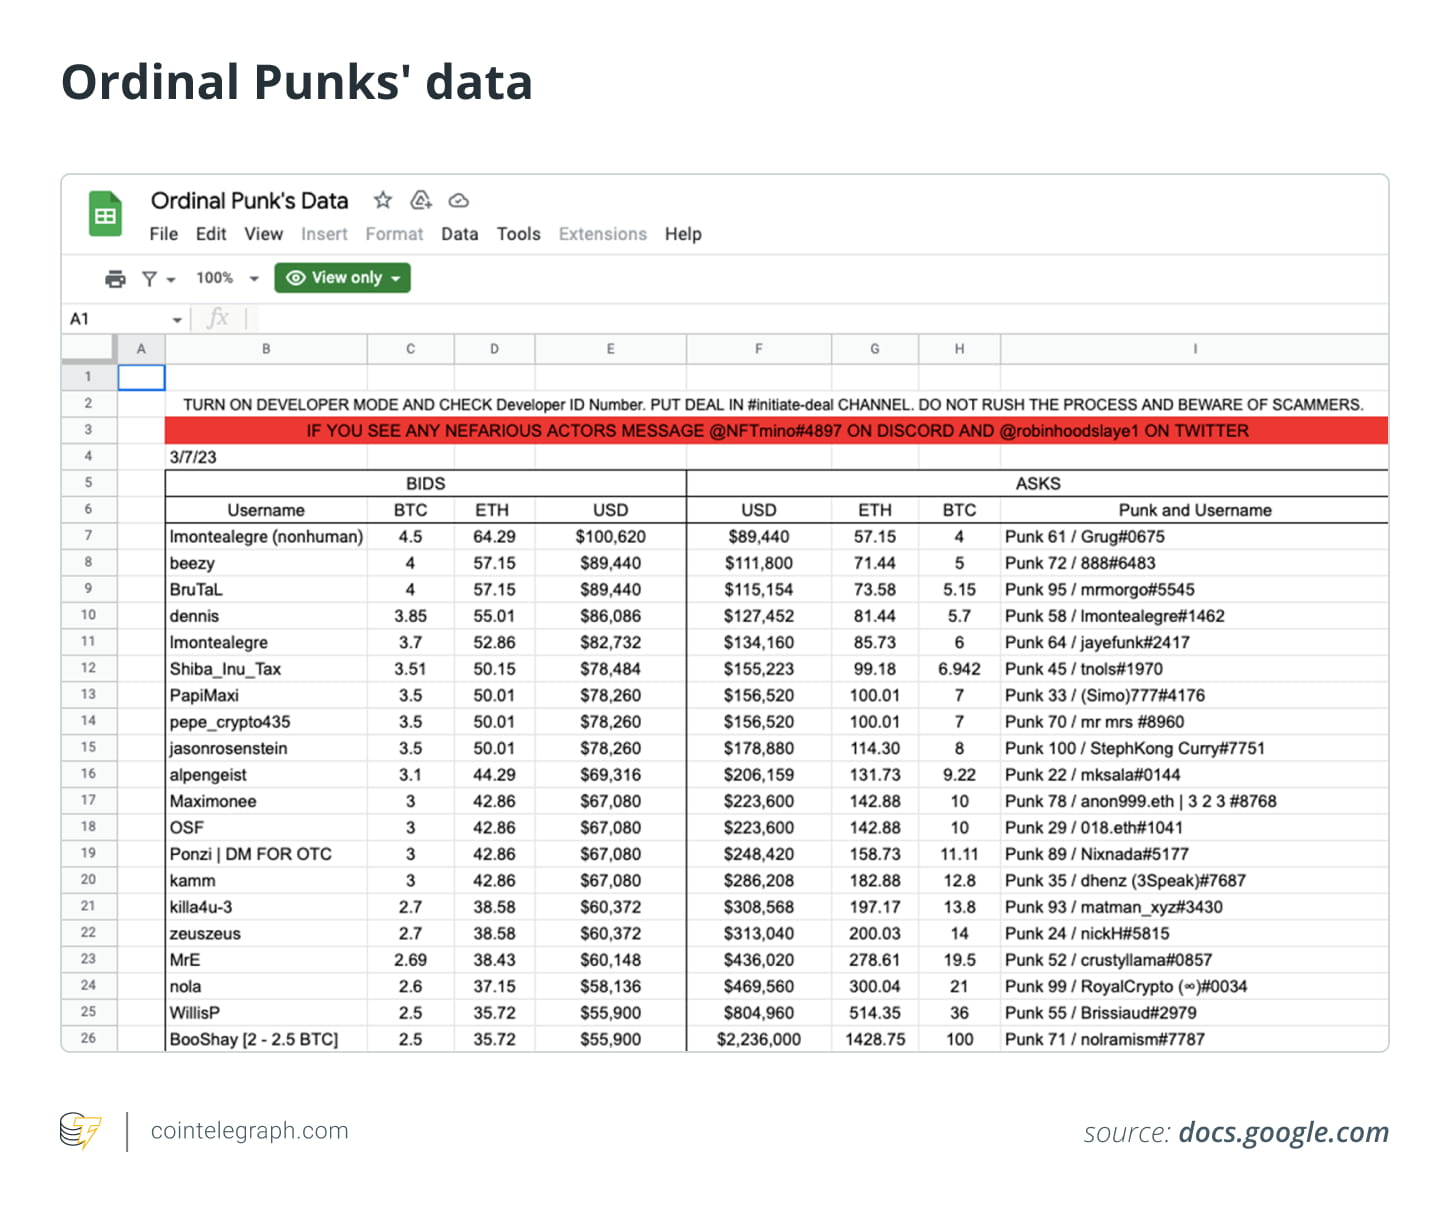Viewport: 1450px width, 1212px height.
Task: Open the 100% zoom dropdown
Action: point(227,278)
